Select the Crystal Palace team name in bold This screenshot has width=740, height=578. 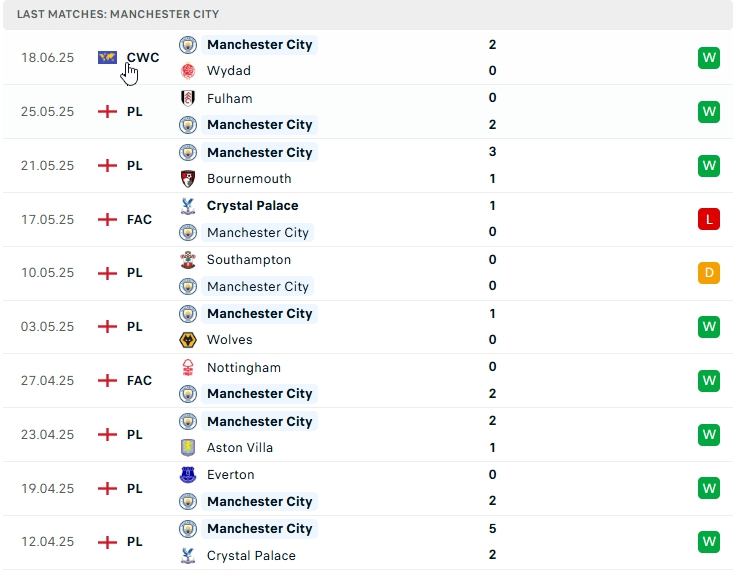click(x=252, y=206)
